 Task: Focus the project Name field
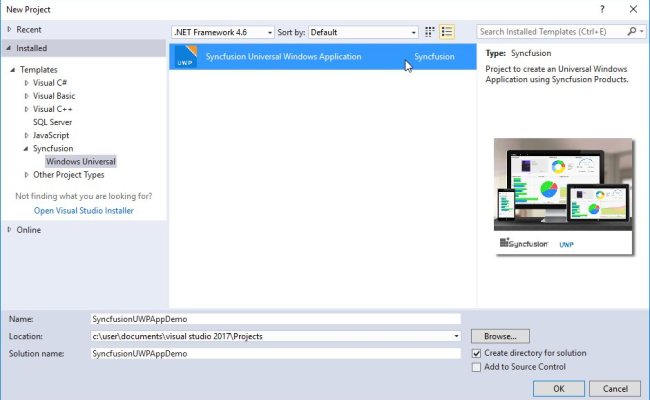tap(275, 319)
